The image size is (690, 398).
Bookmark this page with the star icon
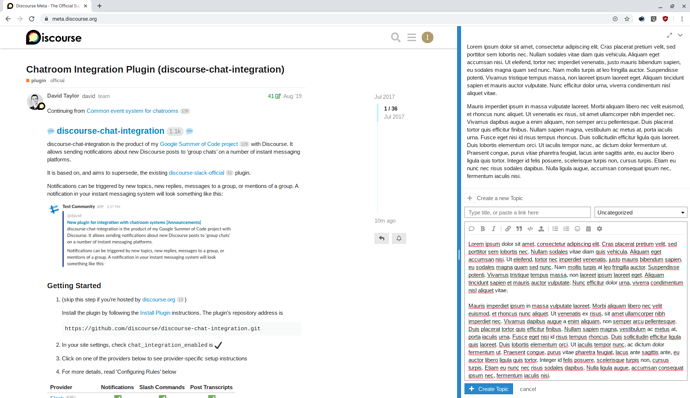click(627, 19)
